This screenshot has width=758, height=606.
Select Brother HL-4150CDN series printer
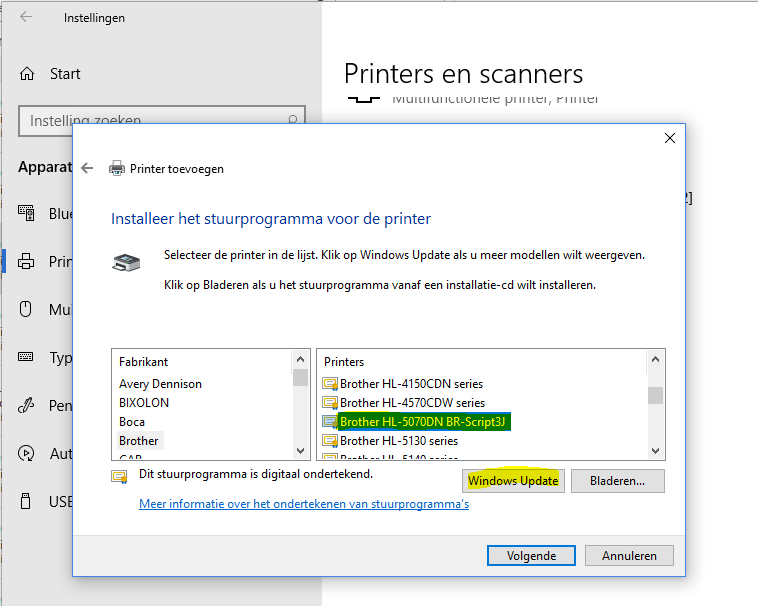(x=411, y=384)
